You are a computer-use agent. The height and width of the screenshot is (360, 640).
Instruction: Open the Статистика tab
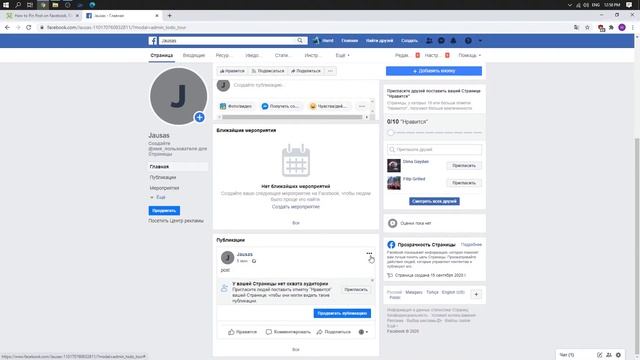(282, 55)
